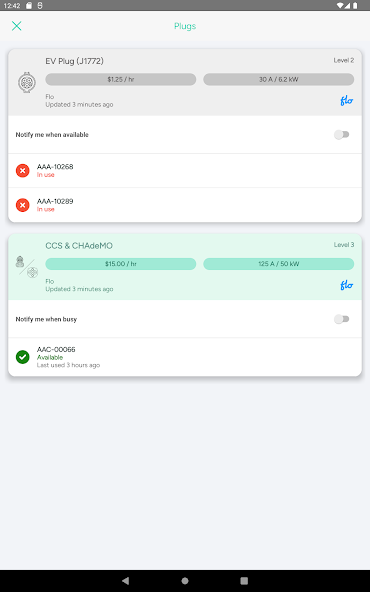Open Flo logo on CCS & CHAdeMO card

point(346,285)
